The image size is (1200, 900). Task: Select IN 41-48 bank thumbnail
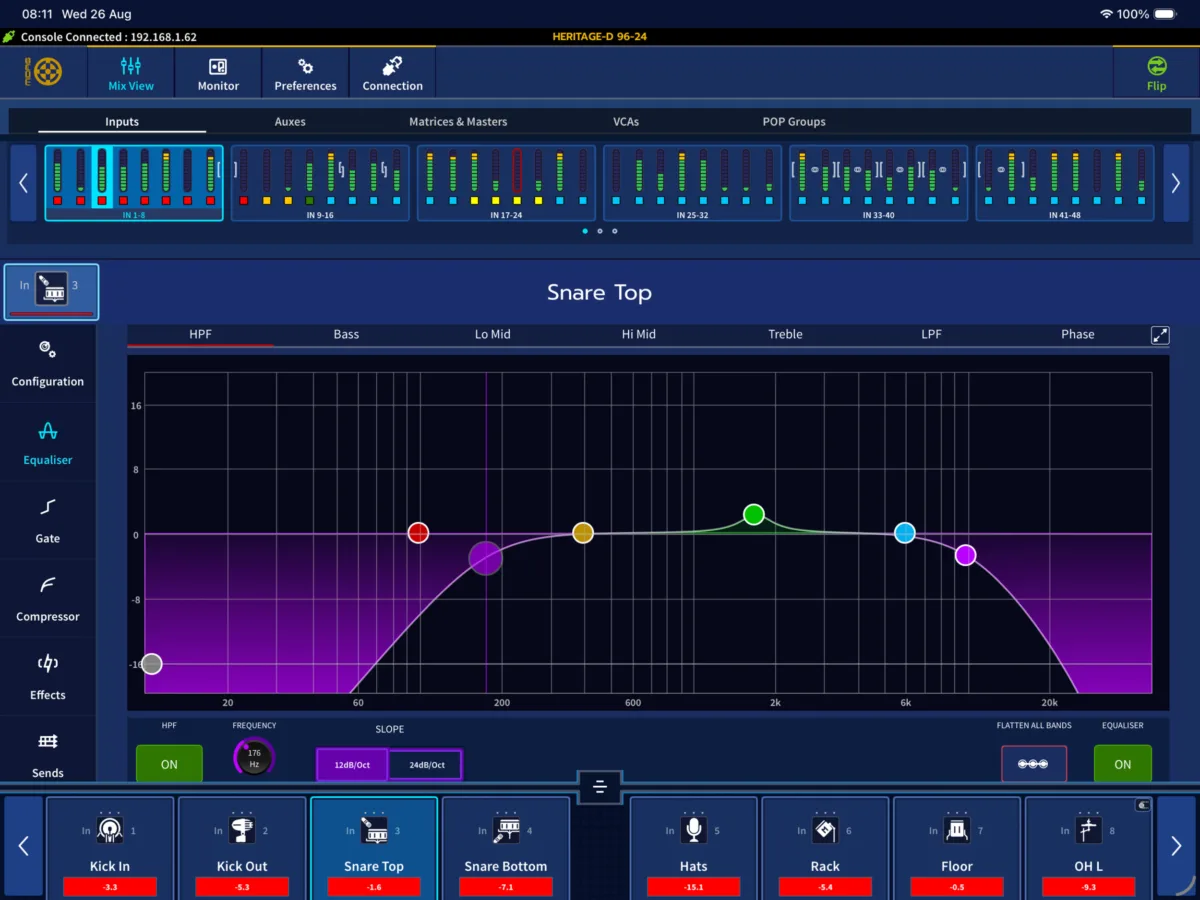pos(1064,183)
